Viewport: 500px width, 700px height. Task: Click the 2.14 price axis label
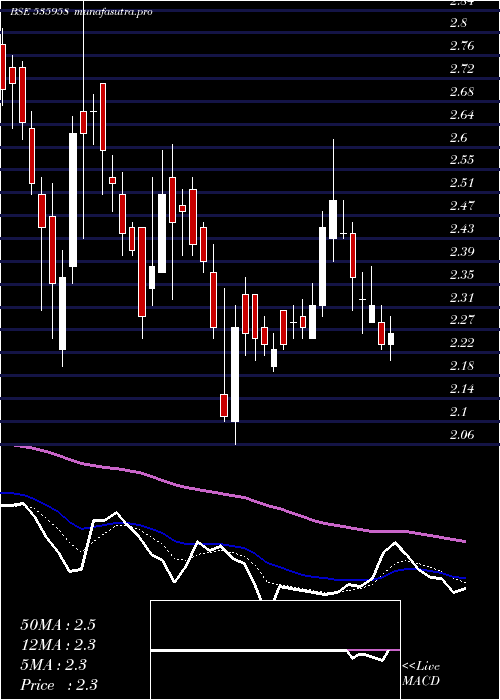(461, 389)
